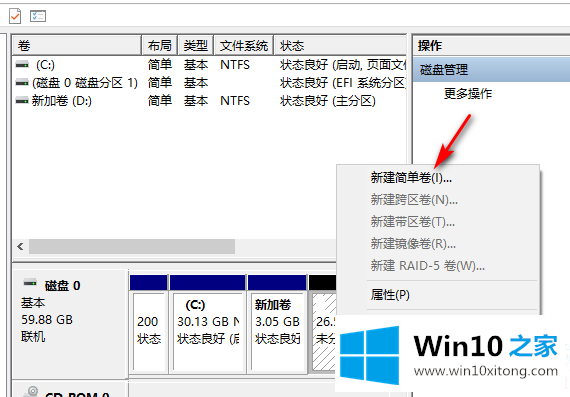Click NTFS file system cell of (C:)
Image resolution: width=570 pixels, height=397 pixels.
coord(235,65)
